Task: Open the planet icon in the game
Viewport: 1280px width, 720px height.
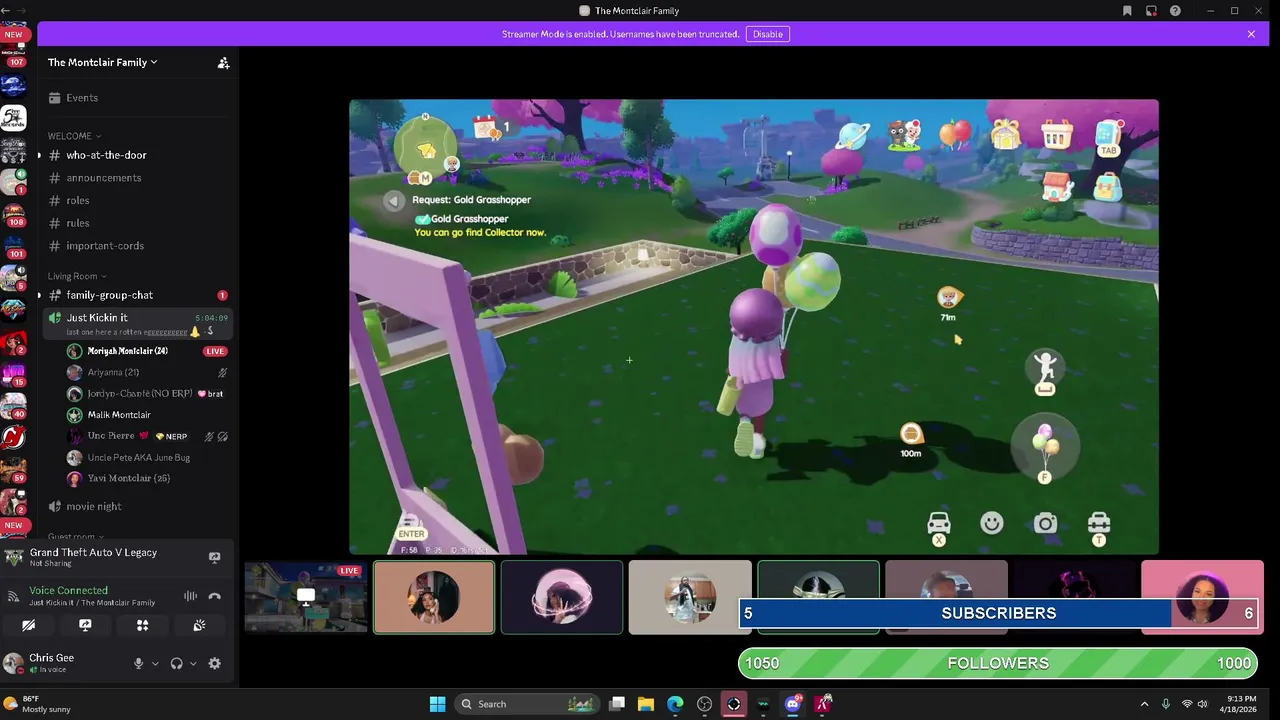Action: point(853,135)
